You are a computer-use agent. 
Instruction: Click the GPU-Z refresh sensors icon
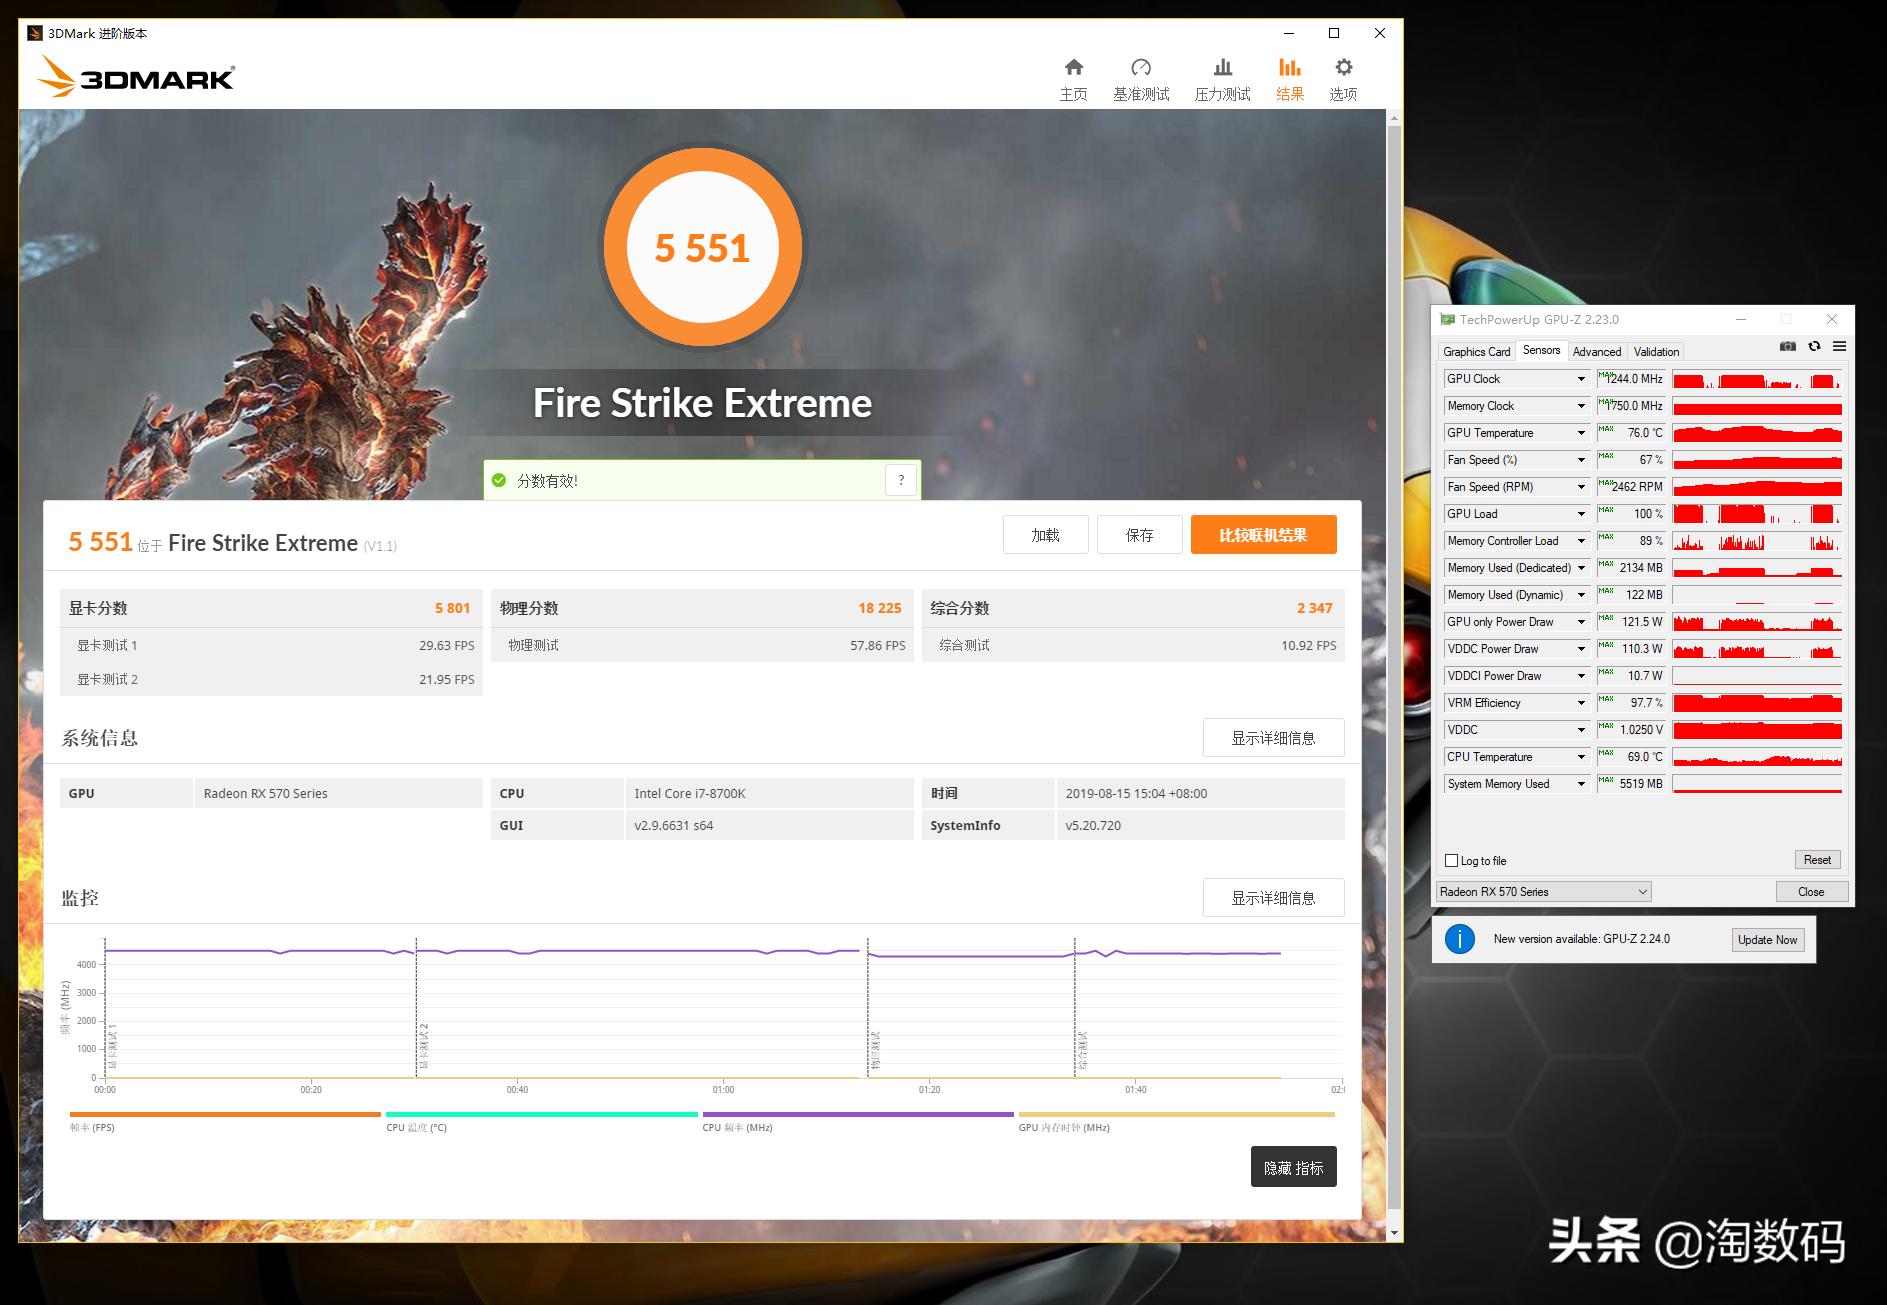tap(1814, 347)
